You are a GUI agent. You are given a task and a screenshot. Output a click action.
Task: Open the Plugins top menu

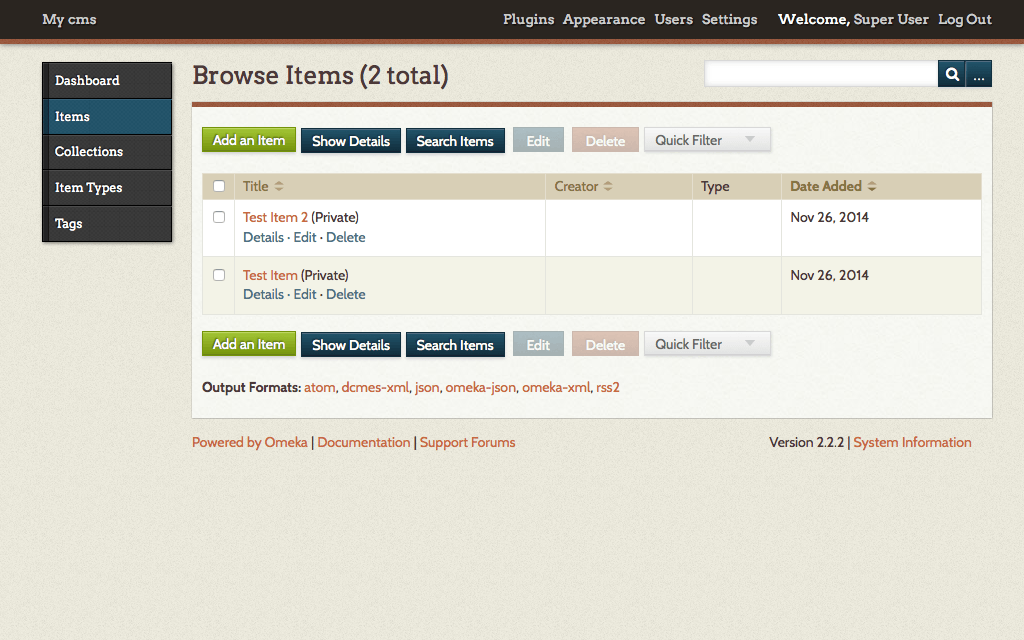(x=528, y=20)
